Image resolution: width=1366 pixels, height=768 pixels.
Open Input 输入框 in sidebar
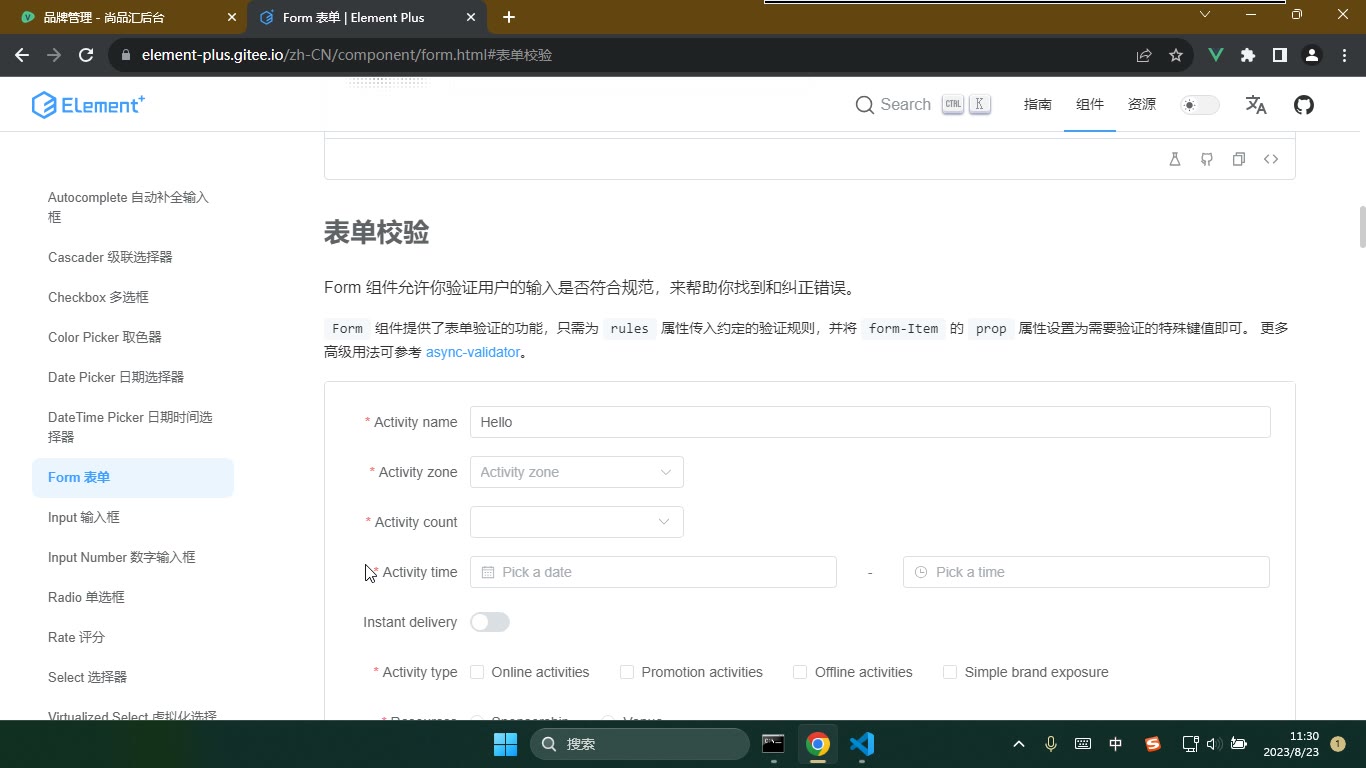point(132,517)
